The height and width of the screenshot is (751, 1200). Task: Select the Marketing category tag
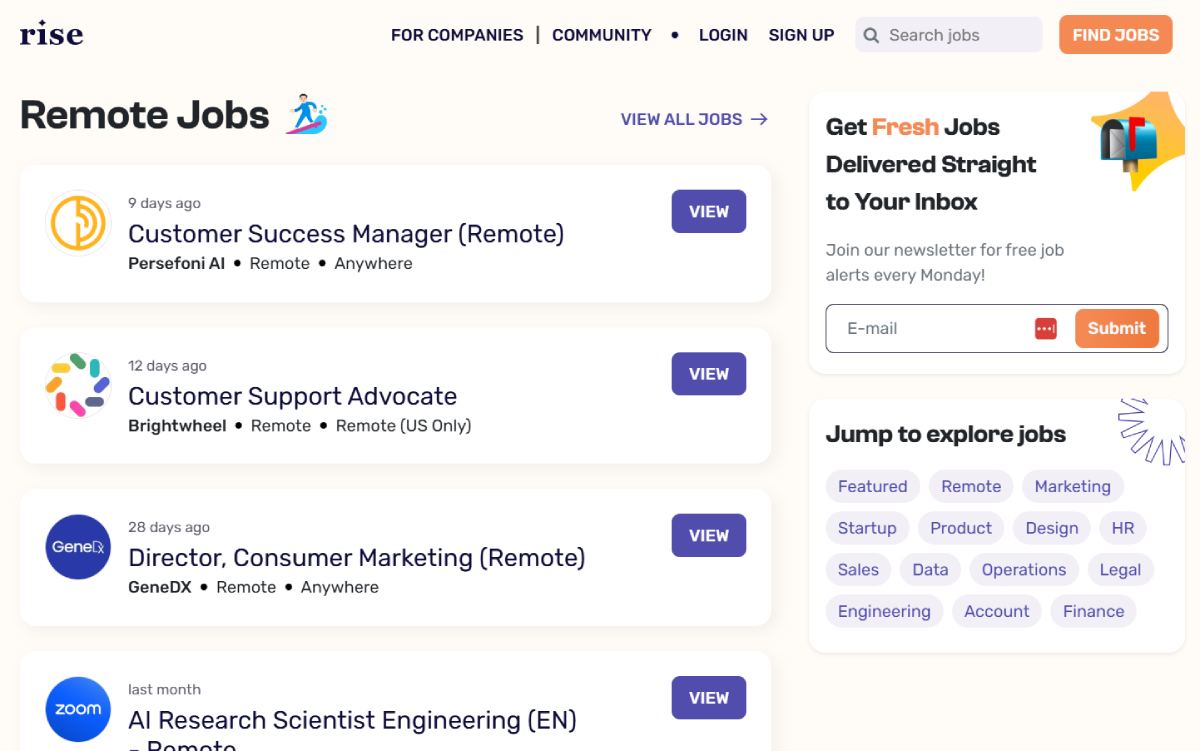(1073, 486)
